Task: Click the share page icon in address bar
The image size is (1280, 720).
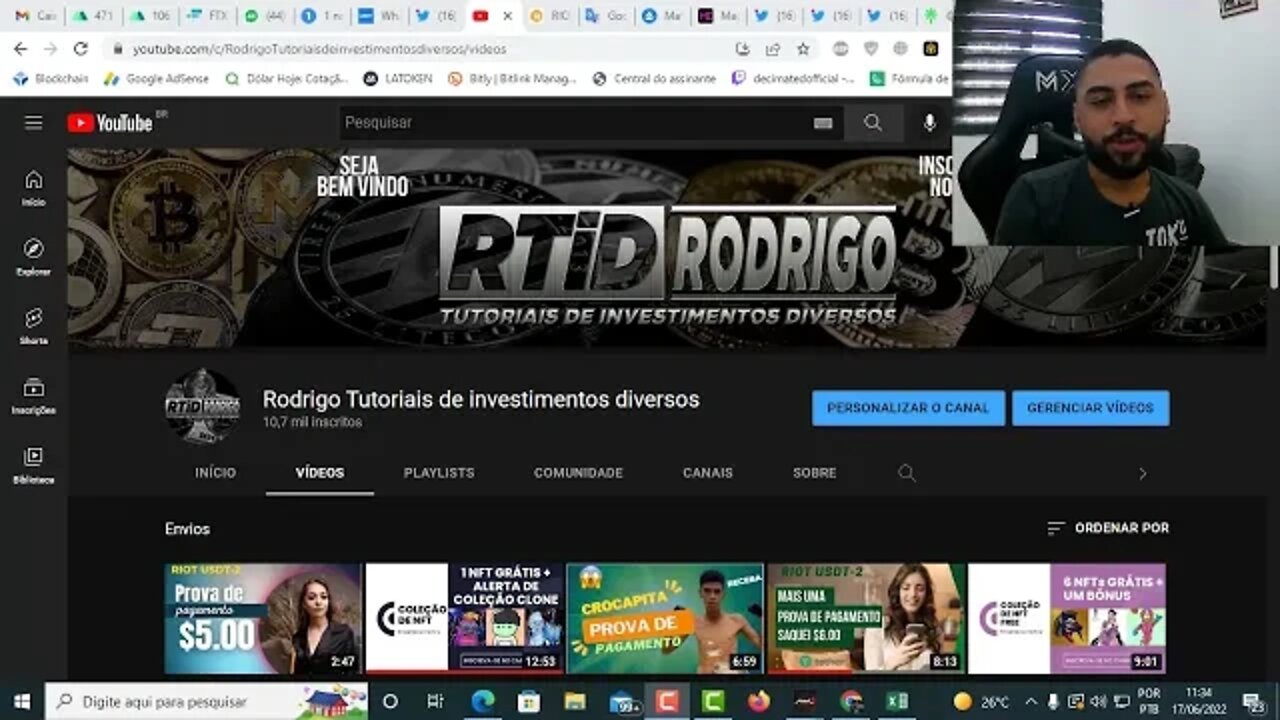Action: pyautogui.click(x=773, y=48)
